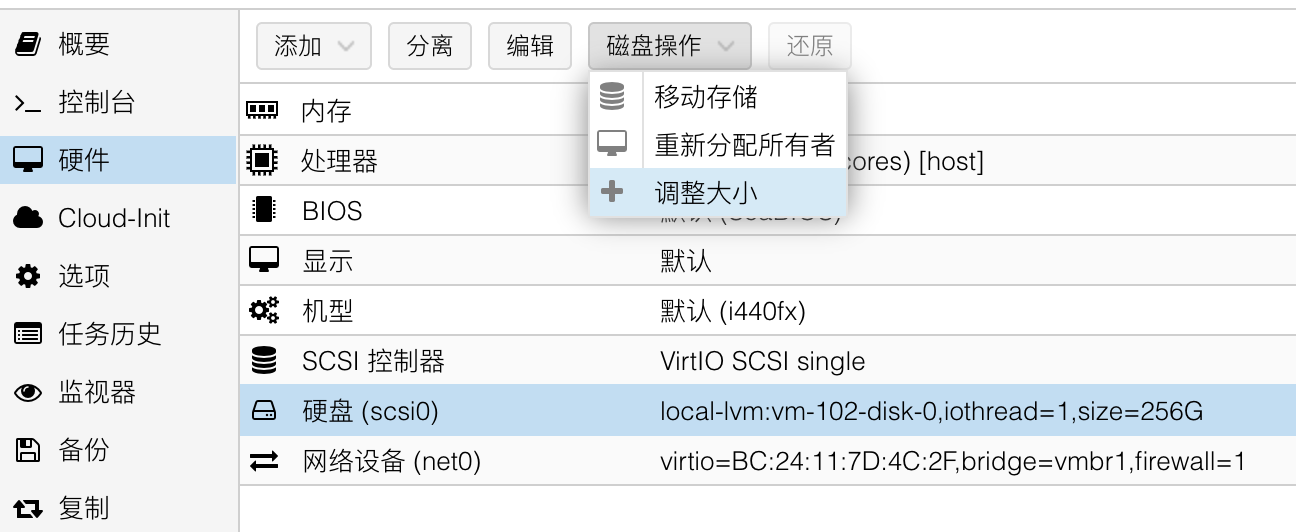Switch to 备份 (Backup) sidebar section

click(83, 450)
